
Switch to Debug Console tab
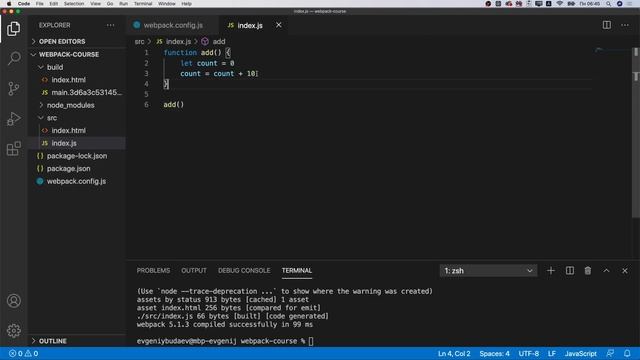coord(244,271)
